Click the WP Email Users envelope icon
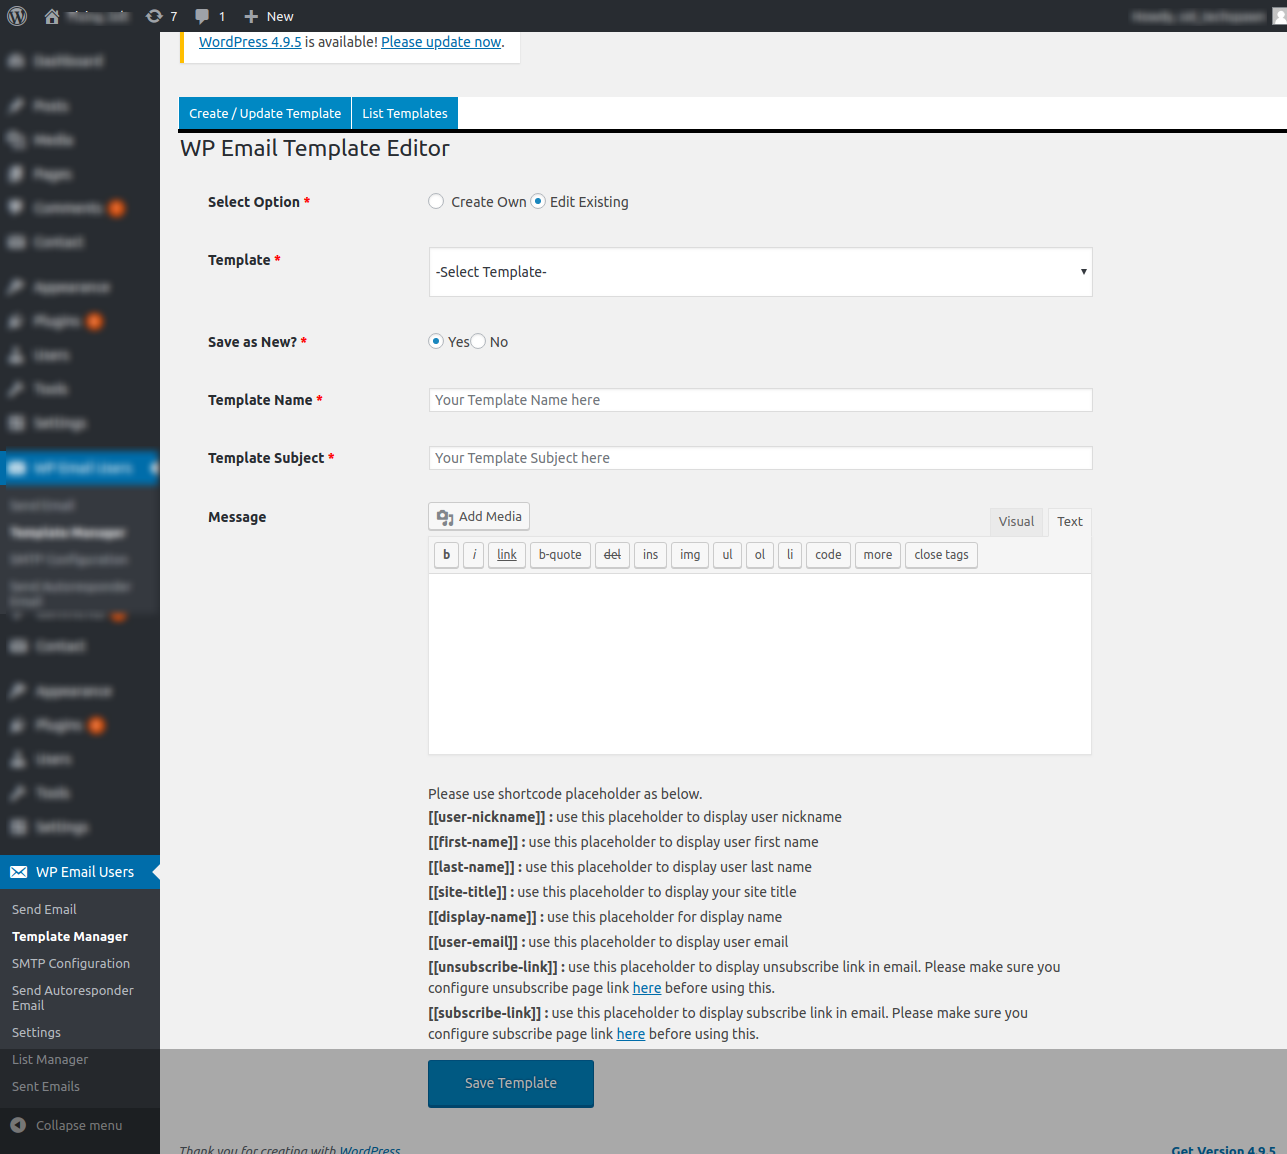Image resolution: width=1287 pixels, height=1154 pixels. click(19, 872)
